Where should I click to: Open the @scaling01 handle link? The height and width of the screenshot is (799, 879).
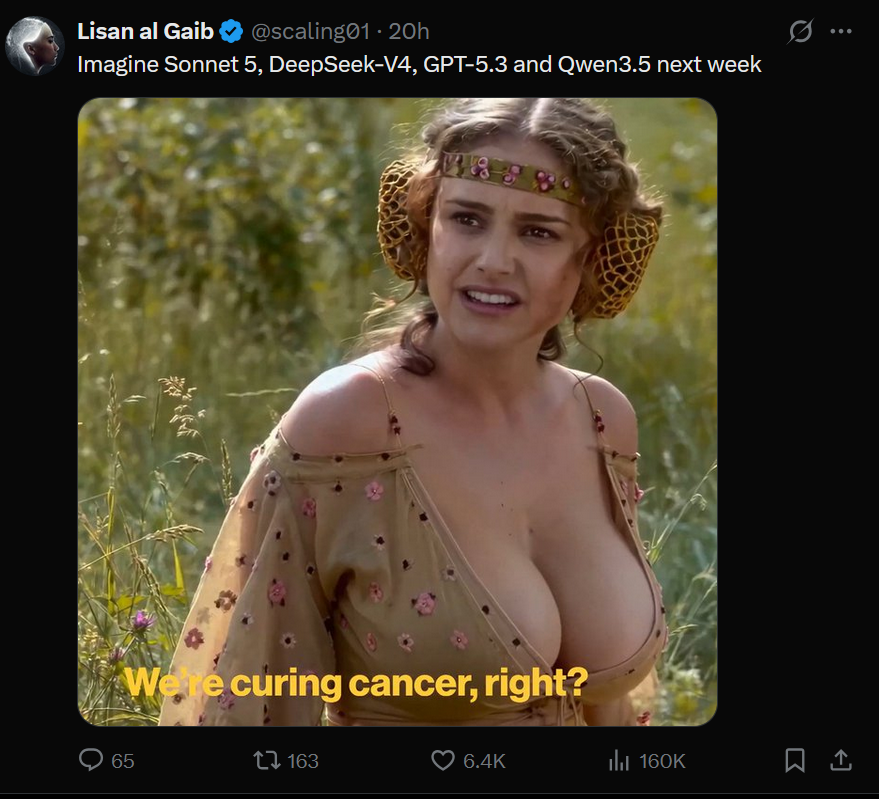click(x=308, y=32)
